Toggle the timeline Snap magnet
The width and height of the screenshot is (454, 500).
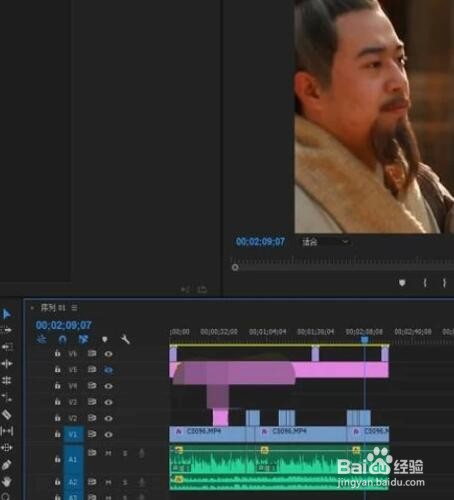[x=62, y=339]
